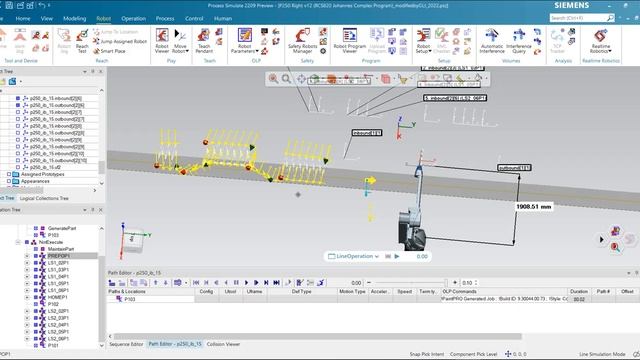The image size is (640, 360).
Task: Click the view-cube navigation widget
Action: [133, 239]
